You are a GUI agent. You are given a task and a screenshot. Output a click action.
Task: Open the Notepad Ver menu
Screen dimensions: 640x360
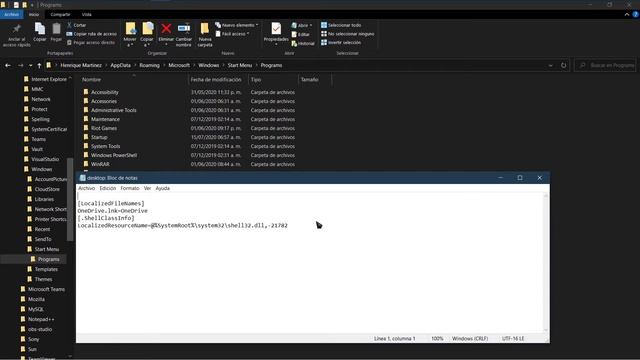147,188
